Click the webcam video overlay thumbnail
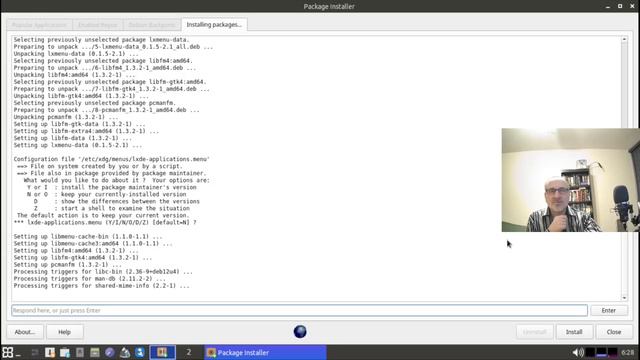640x360 pixels. point(571,180)
